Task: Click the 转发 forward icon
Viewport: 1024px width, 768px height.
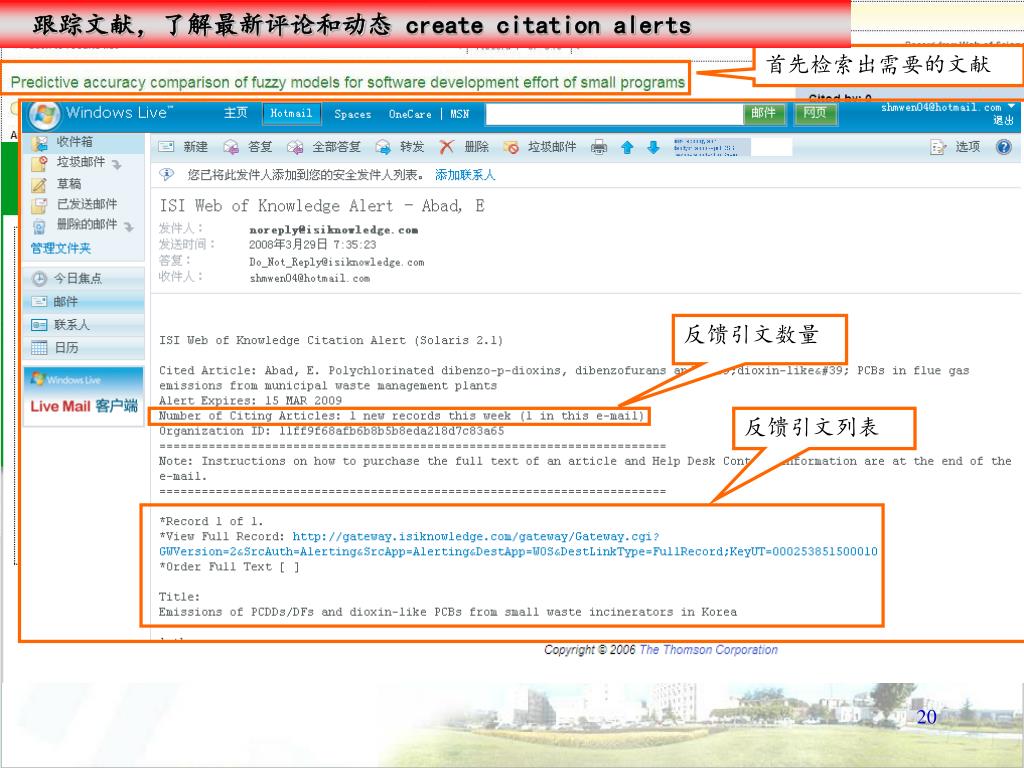Action: [x=383, y=147]
